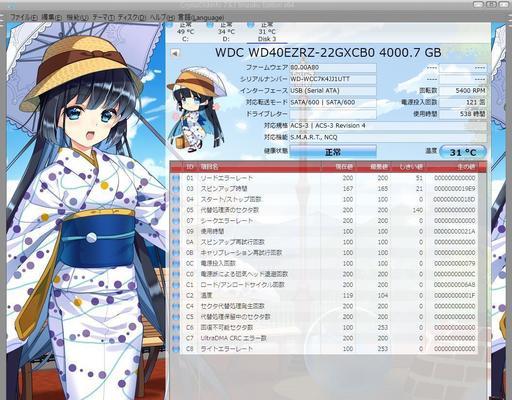Click the status icon of row 03 スピンアップ時間

point(176,189)
